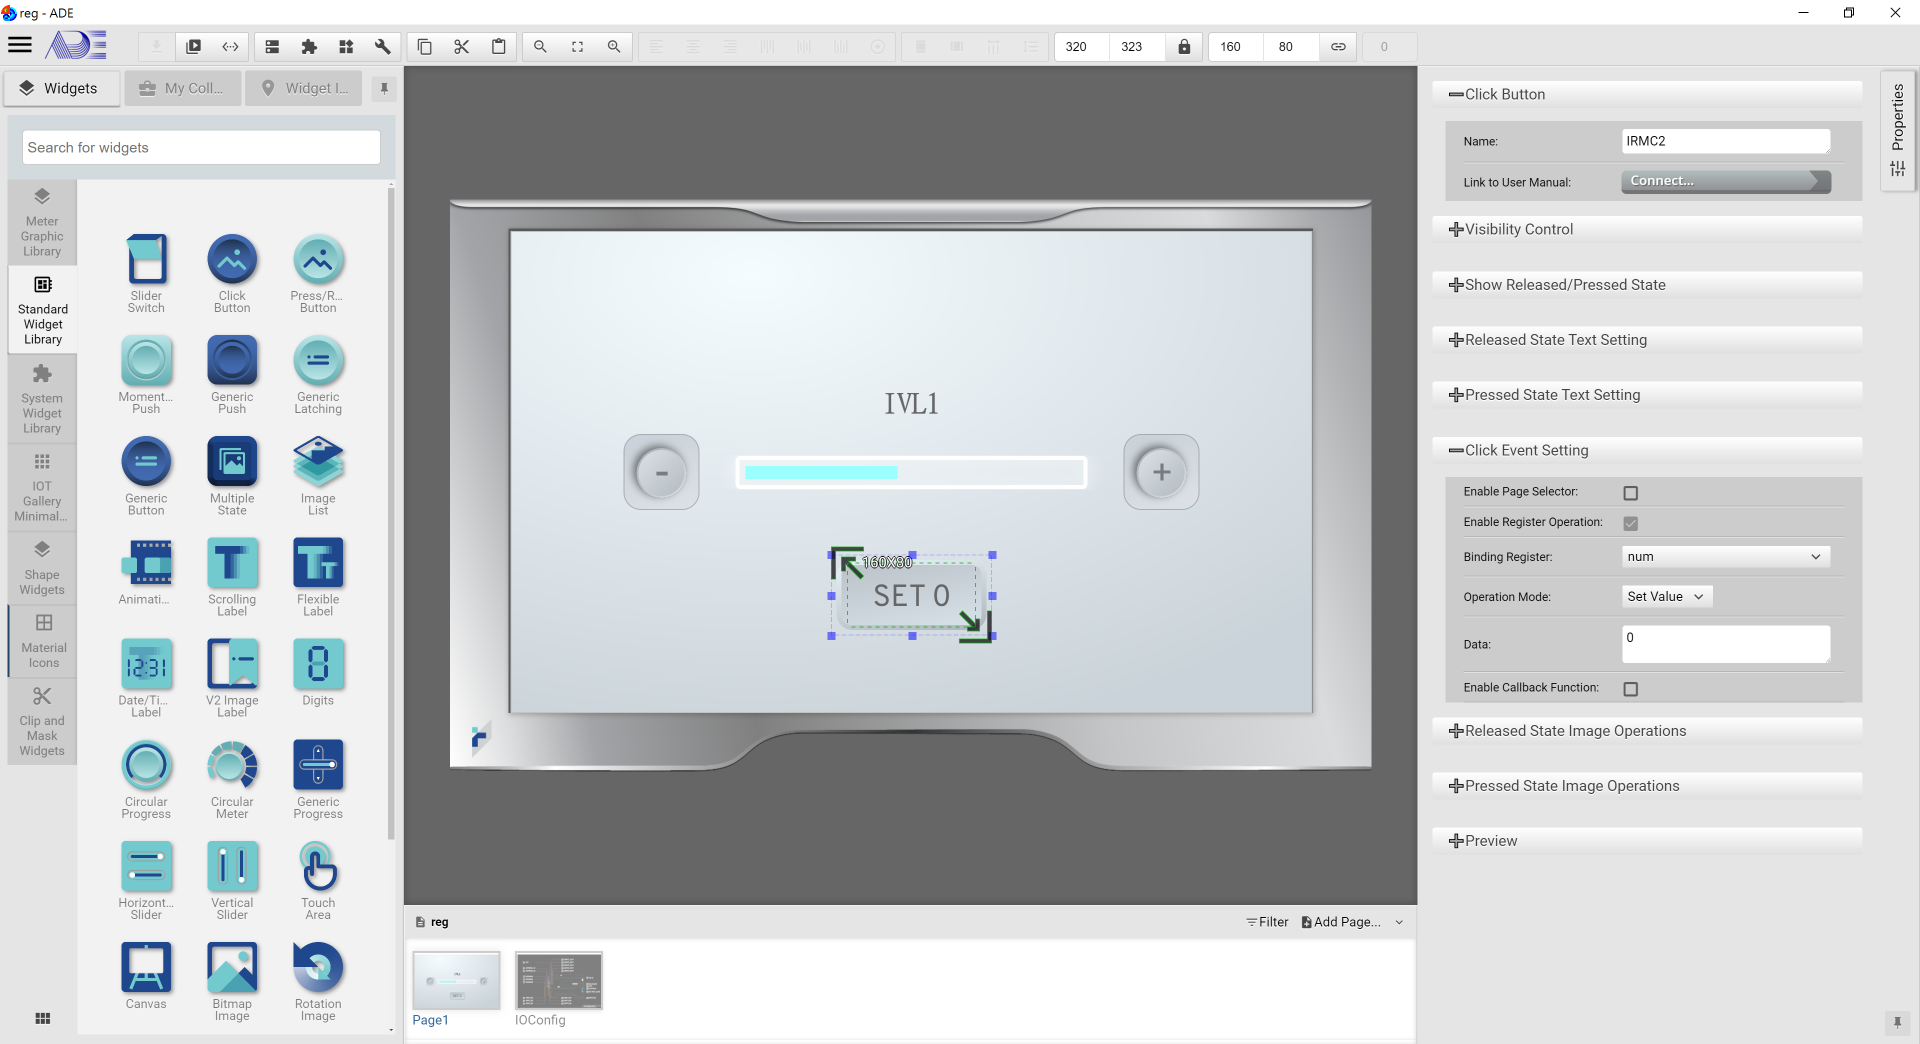1920x1044 pixels.
Task: Open the hamburger main menu
Action: 20,45
